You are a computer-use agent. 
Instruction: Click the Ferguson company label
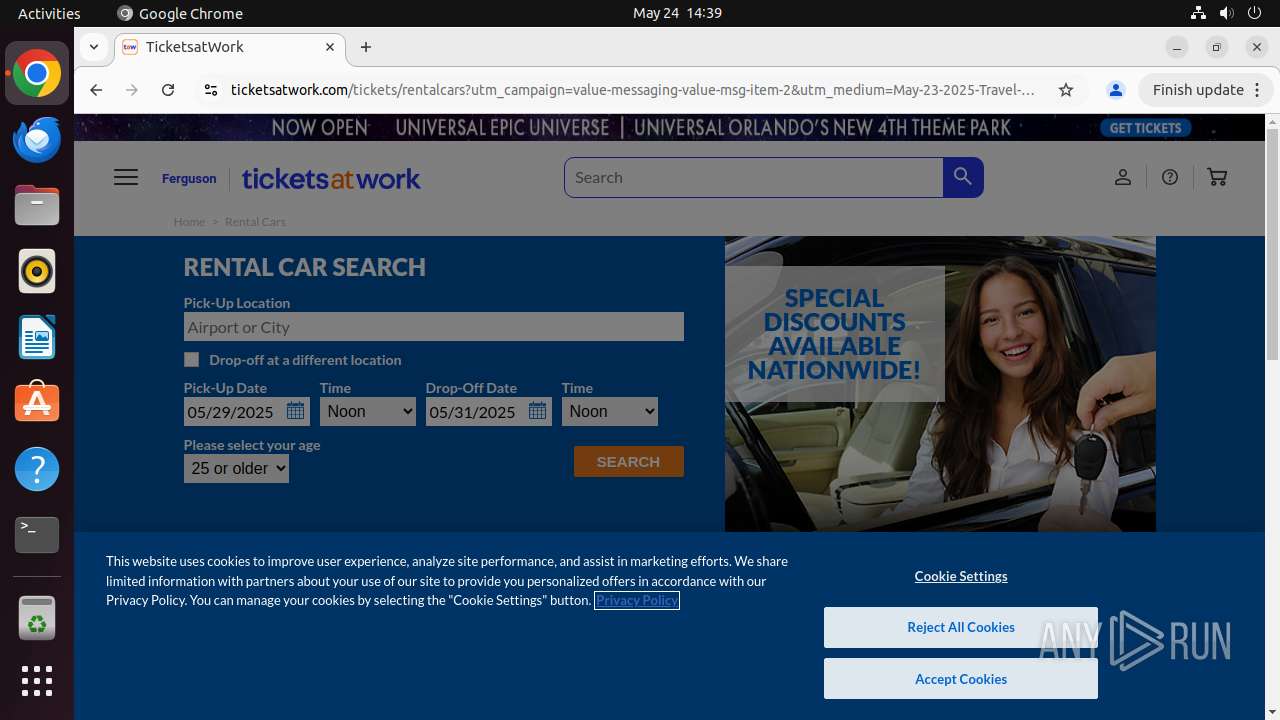[189, 178]
